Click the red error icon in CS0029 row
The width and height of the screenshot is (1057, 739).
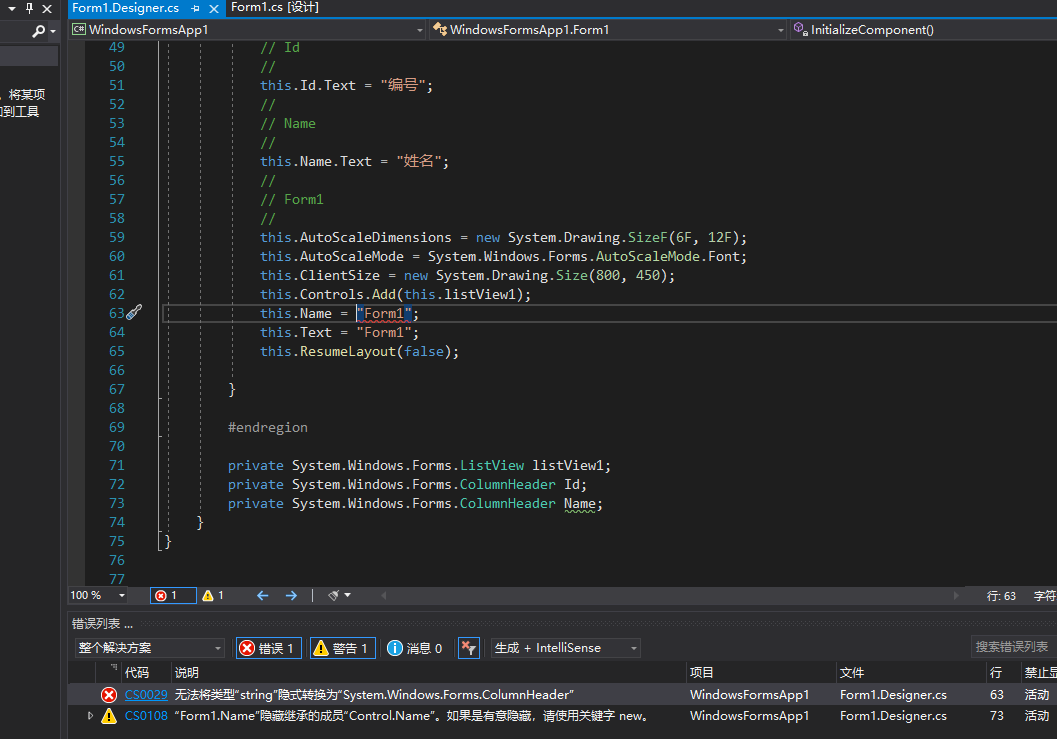pyautogui.click(x=109, y=694)
